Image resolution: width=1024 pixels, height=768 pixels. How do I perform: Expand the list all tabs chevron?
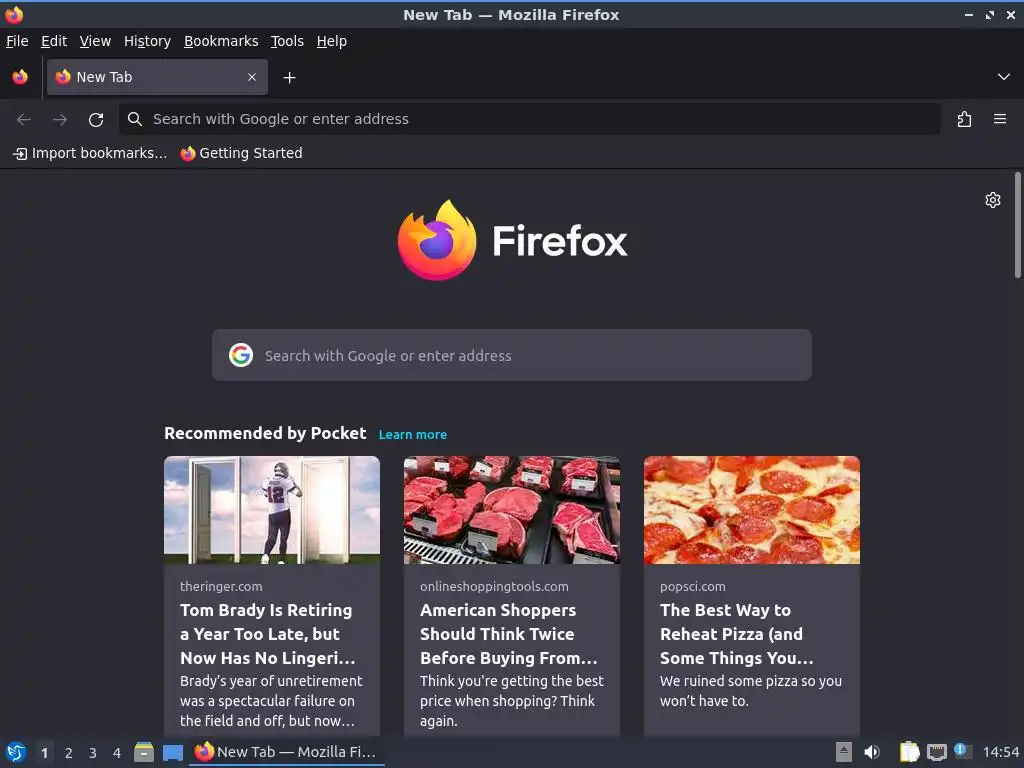1004,77
